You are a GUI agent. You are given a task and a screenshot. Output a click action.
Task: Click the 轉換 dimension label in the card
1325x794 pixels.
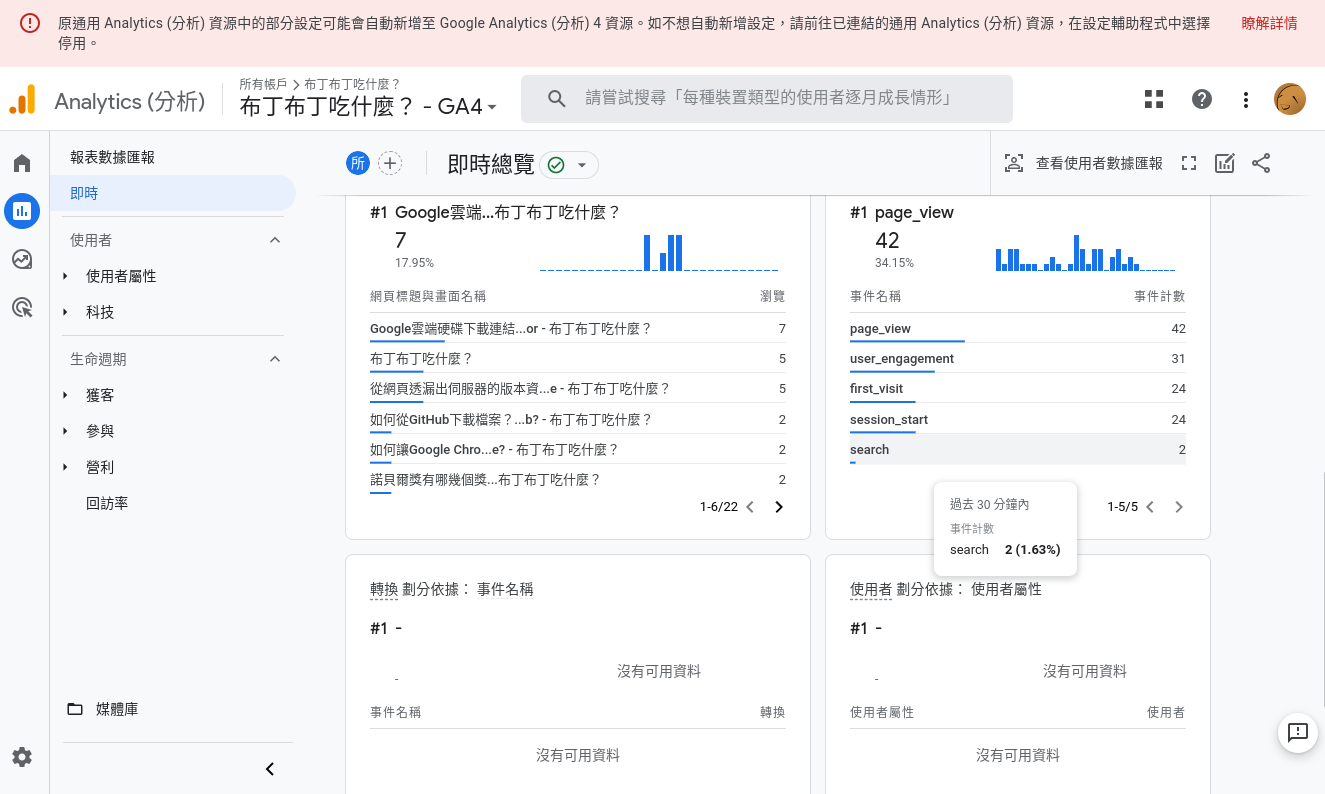pos(384,589)
